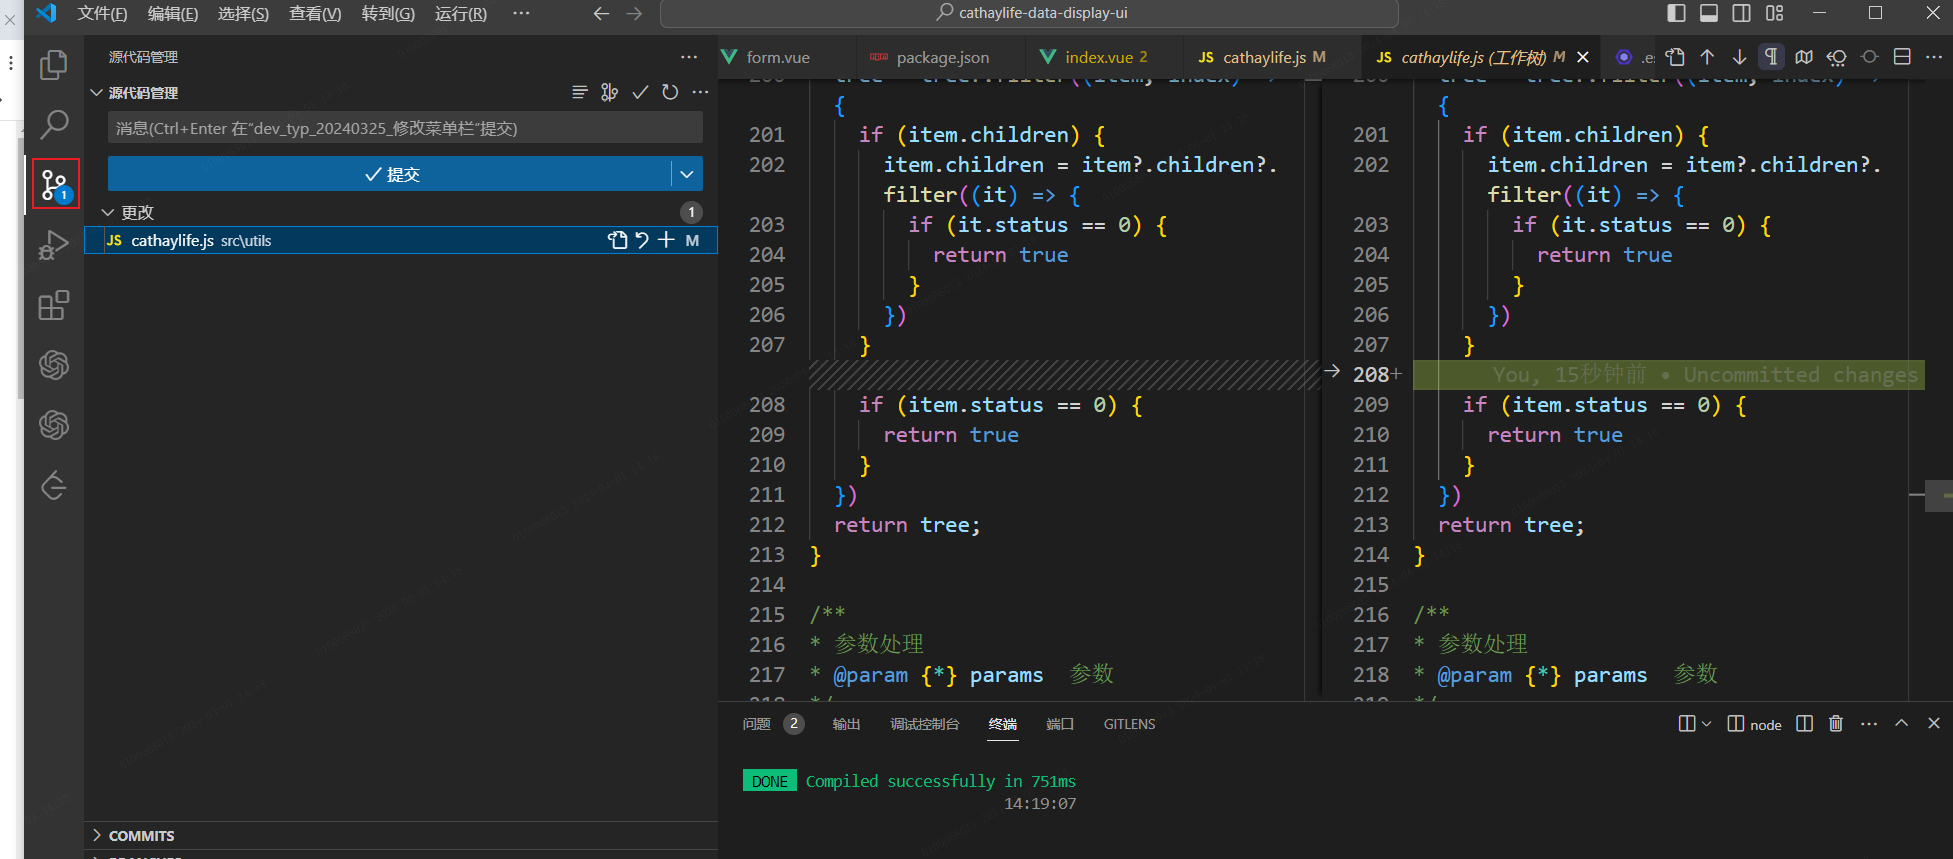The height and width of the screenshot is (859, 1953).
Task: Open the 查看(V) menu
Action: point(315,13)
